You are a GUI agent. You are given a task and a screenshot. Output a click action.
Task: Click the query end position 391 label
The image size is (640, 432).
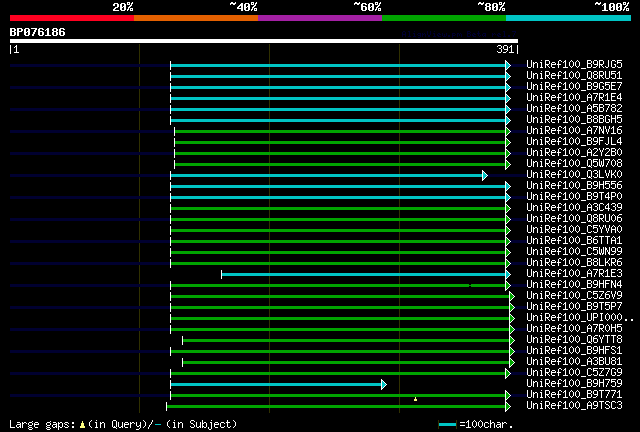pyautogui.click(x=505, y=49)
